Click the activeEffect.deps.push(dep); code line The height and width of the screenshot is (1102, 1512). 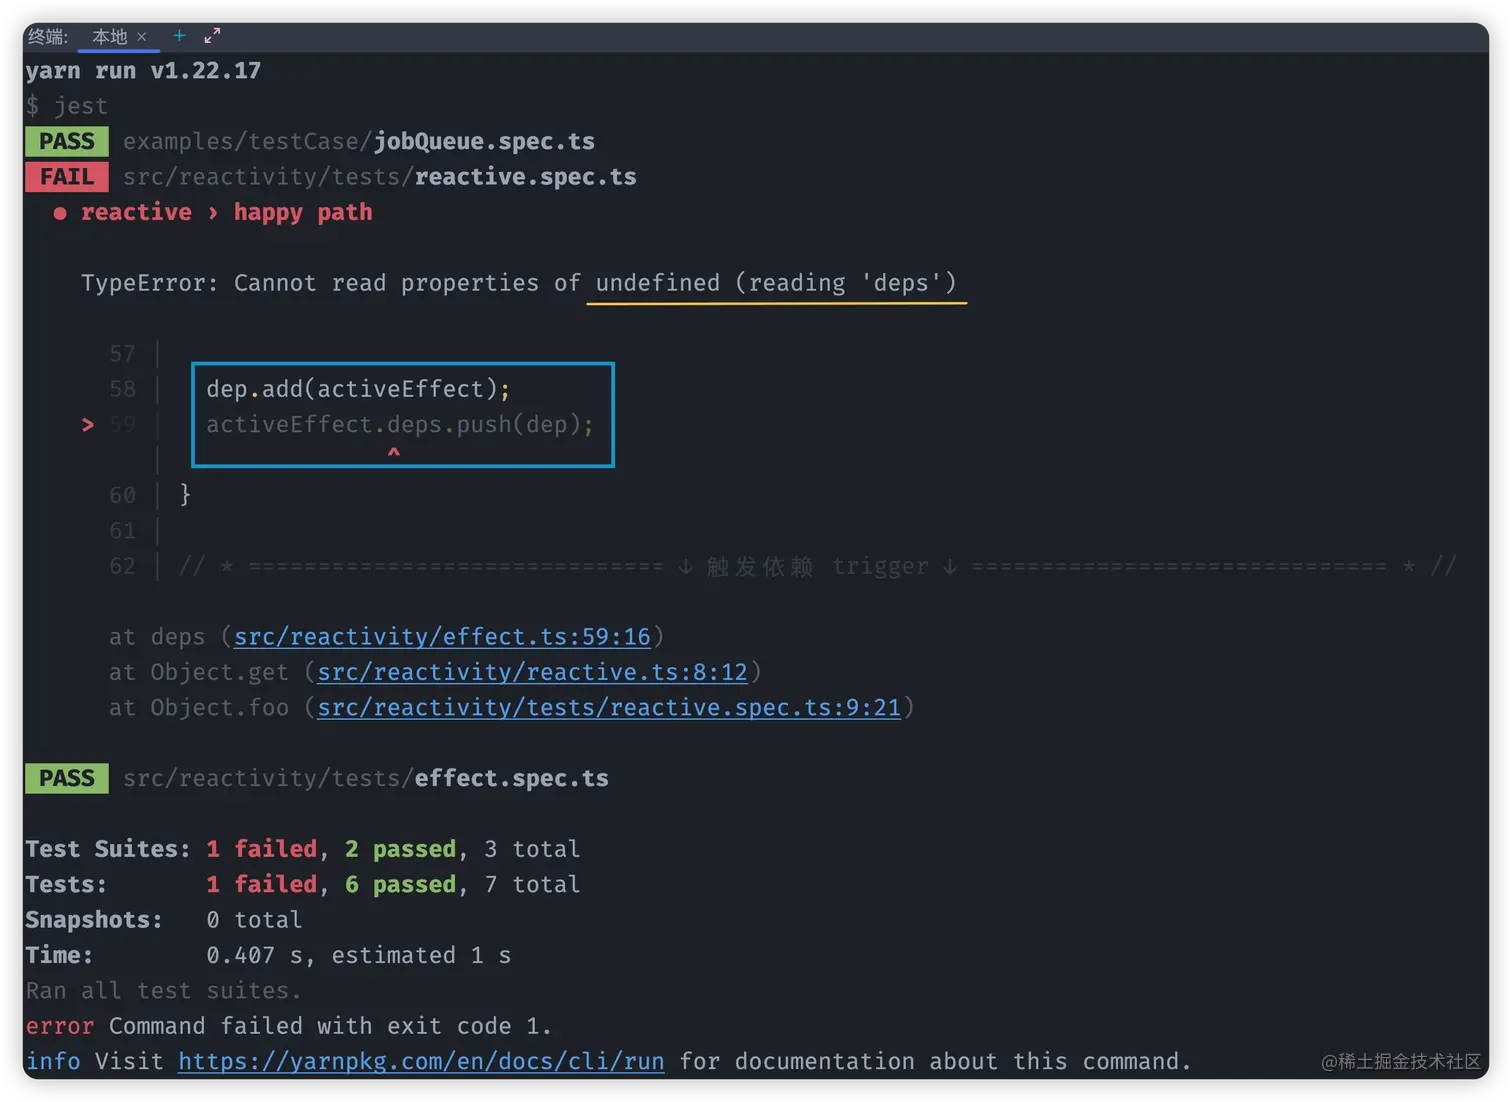pos(400,425)
